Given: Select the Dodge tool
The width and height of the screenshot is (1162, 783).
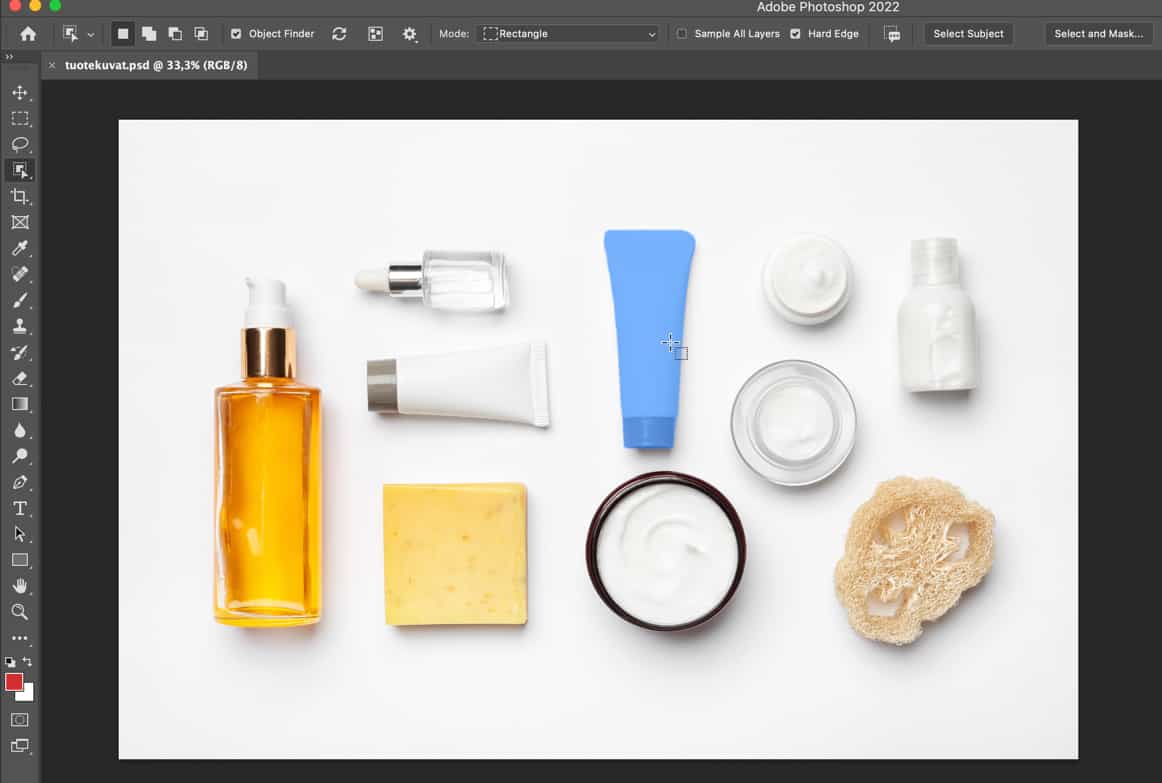Looking at the screenshot, I should click(x=20, y=456).
